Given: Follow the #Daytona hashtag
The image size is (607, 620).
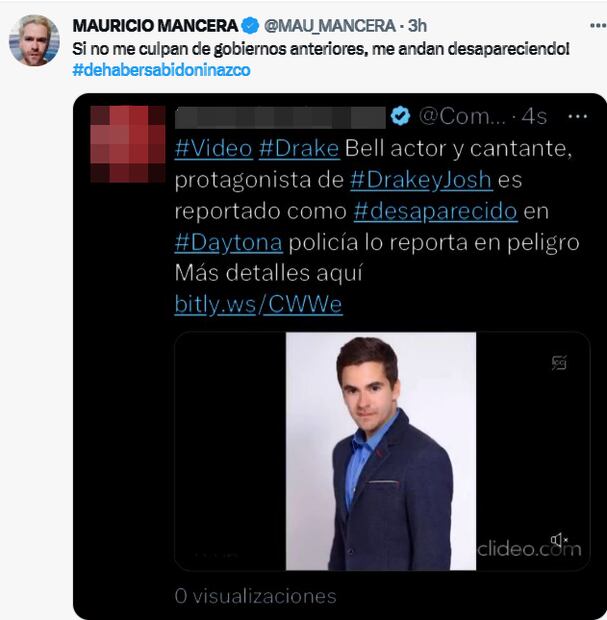Looking at the screenshot, I should pyautogui.click(x=229, y=243).
